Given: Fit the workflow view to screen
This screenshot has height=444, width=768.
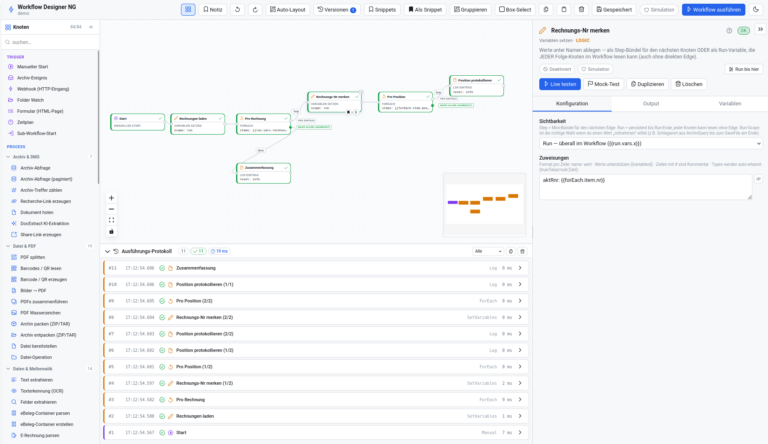Looking at the screenshot, I should click(111, 221).
